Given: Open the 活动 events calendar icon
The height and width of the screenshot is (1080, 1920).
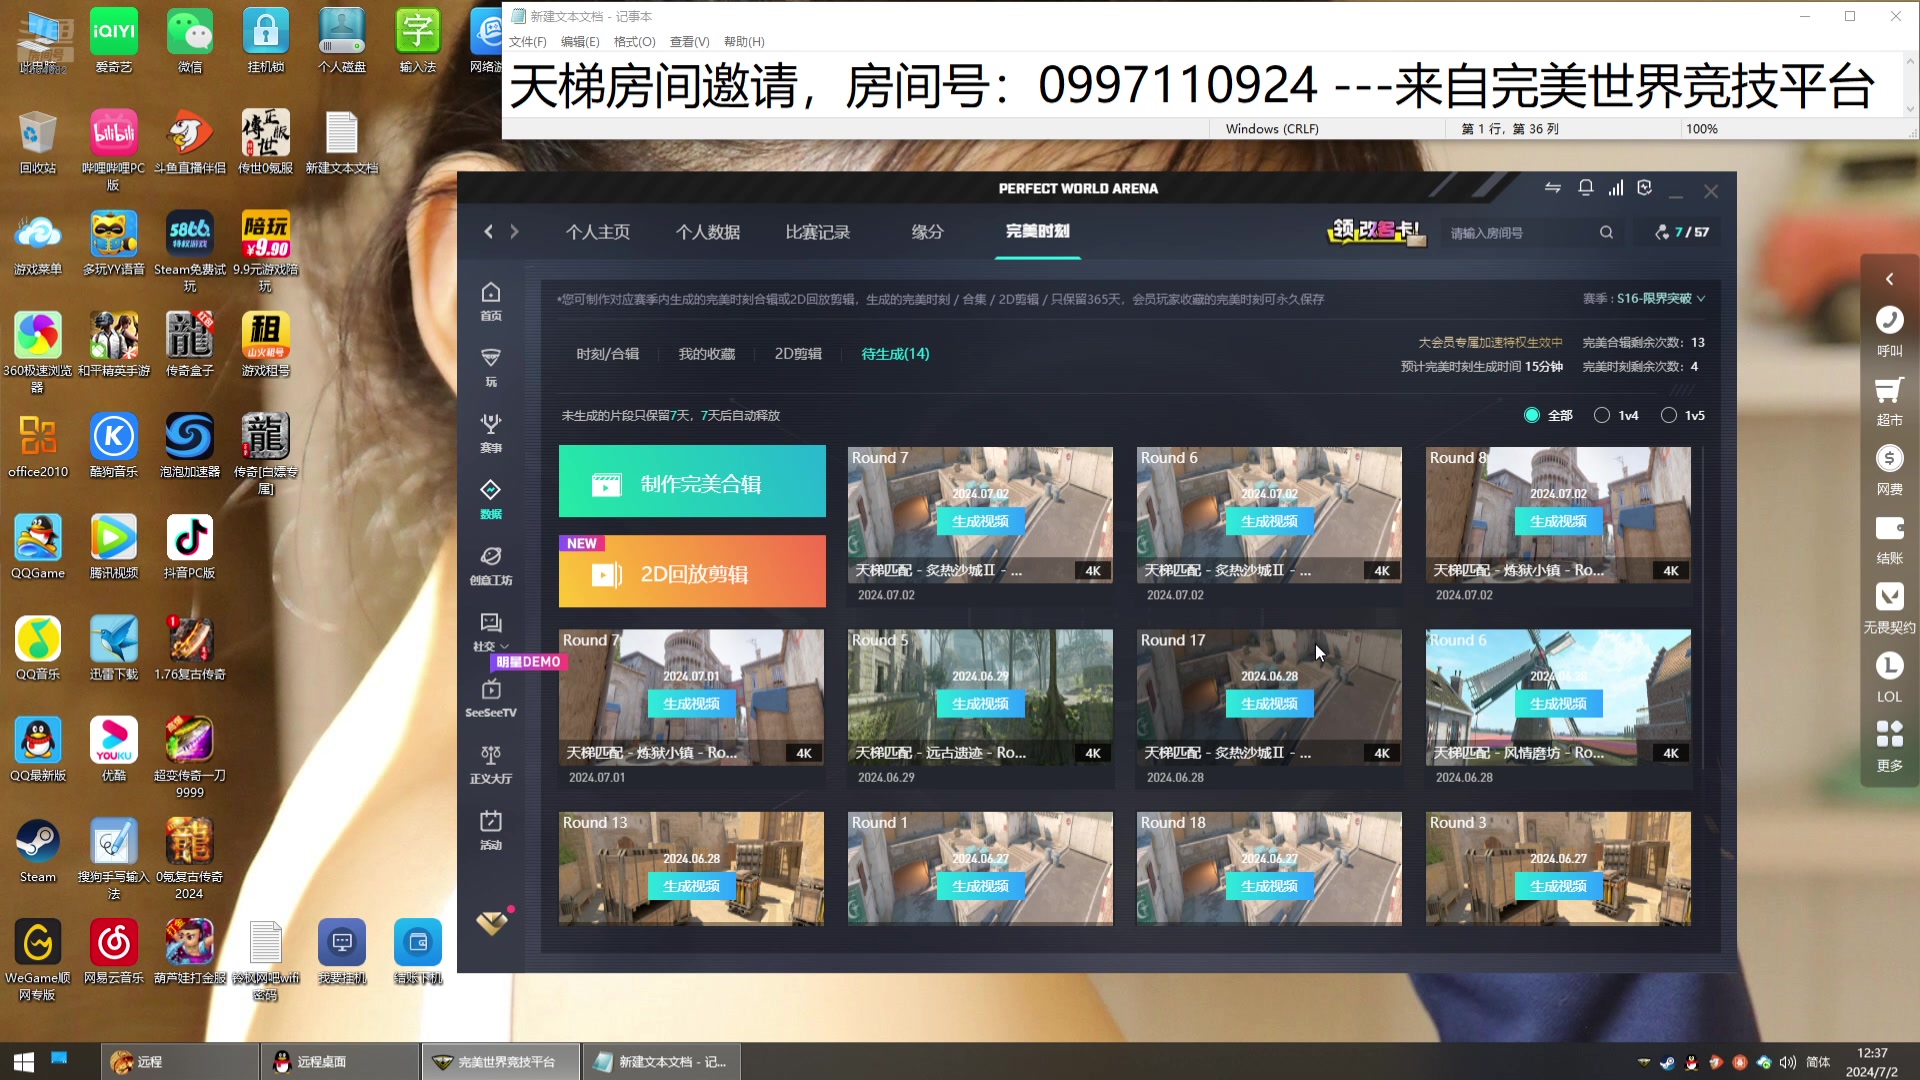Looking at the screenshot, I should [490, 830].
